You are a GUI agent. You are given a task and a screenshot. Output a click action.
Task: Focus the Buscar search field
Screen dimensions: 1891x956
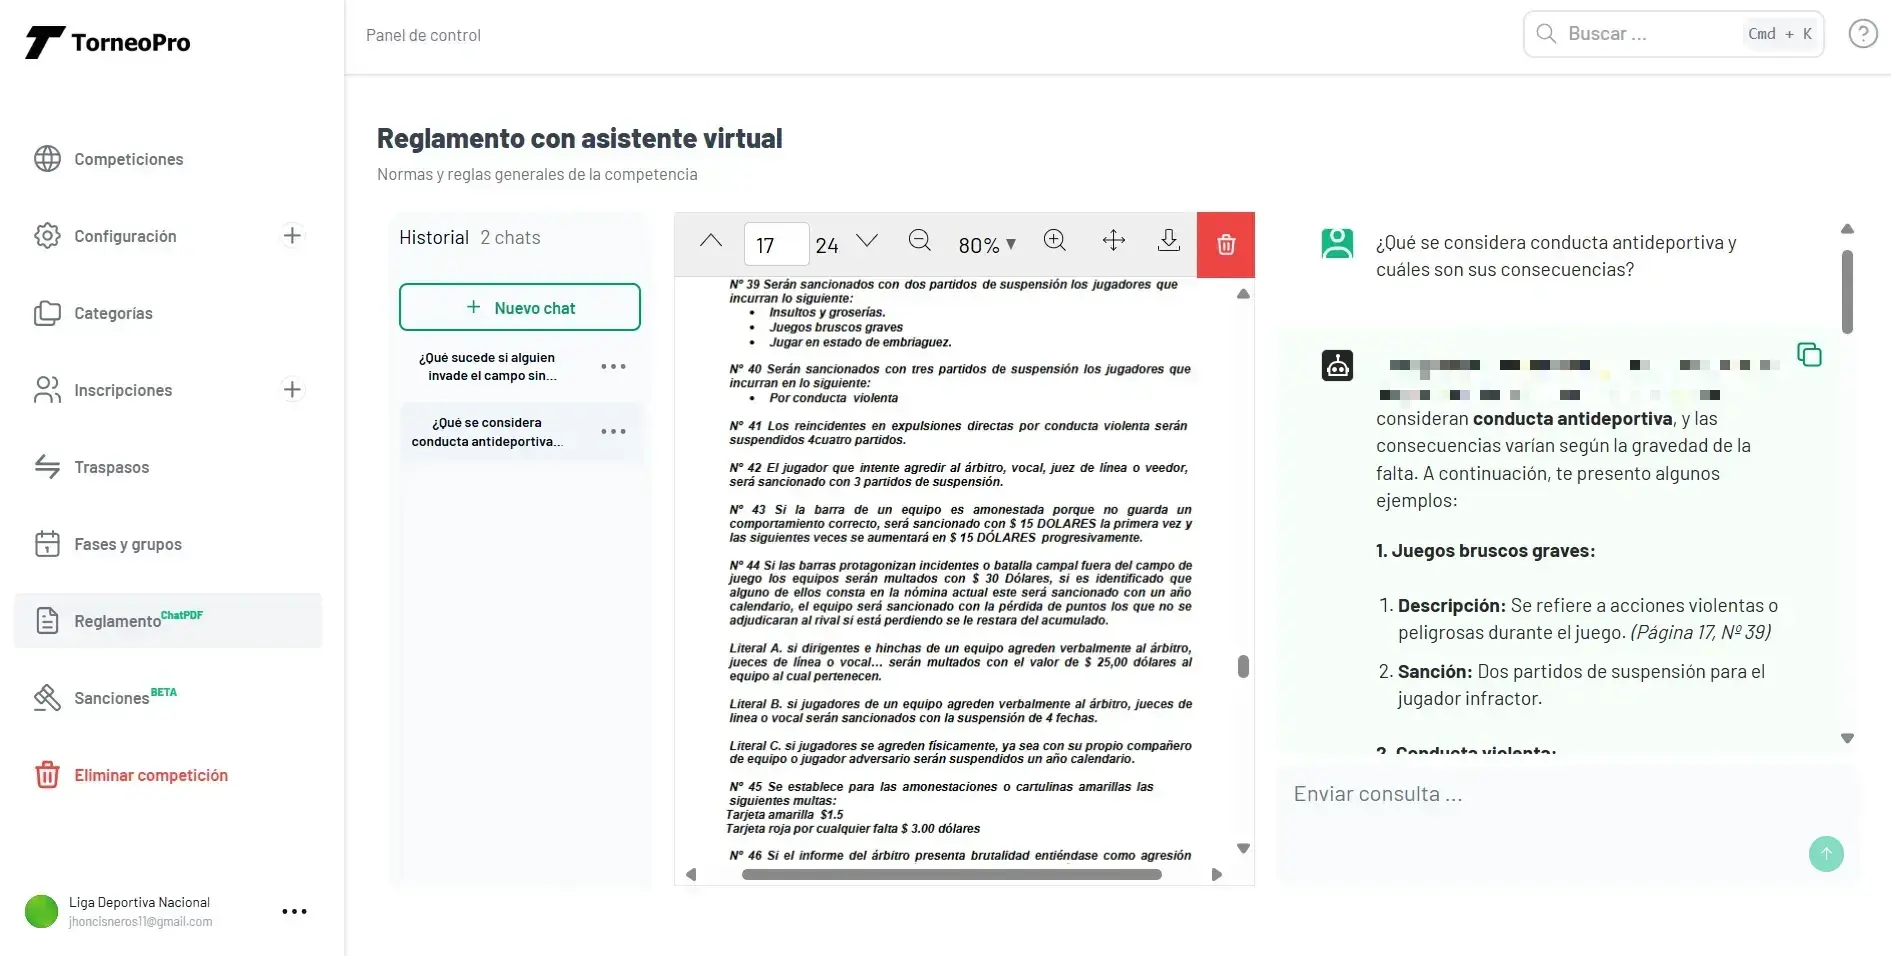(x=1673, y=34)
